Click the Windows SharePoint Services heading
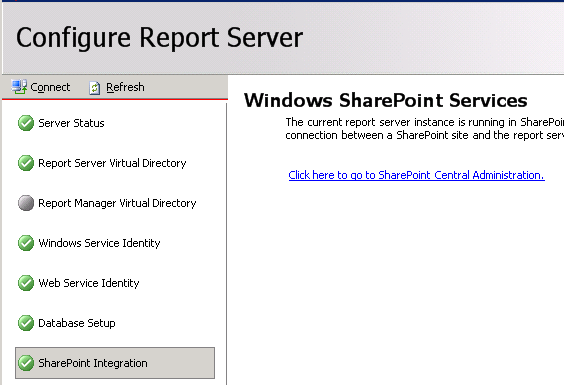The height and width of the screenshot is (385, 564). point(386,100)
